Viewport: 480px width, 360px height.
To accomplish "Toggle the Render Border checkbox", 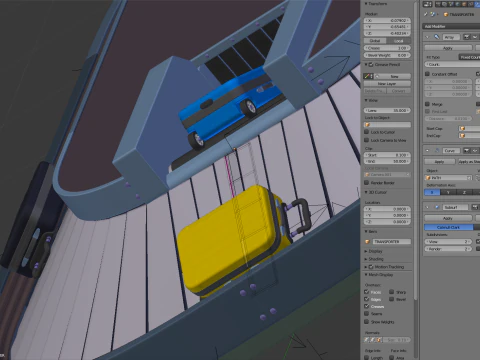I will click(367, 183).
